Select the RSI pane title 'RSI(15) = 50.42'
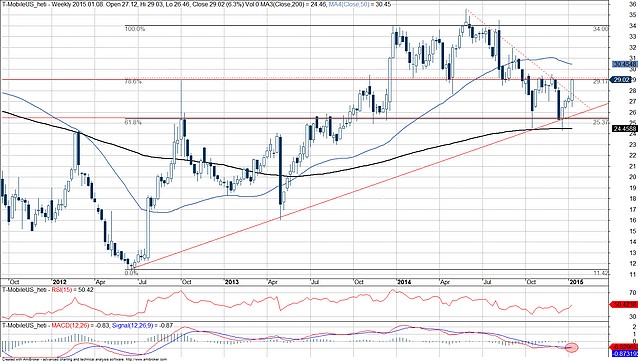 [x=72, y=290]
